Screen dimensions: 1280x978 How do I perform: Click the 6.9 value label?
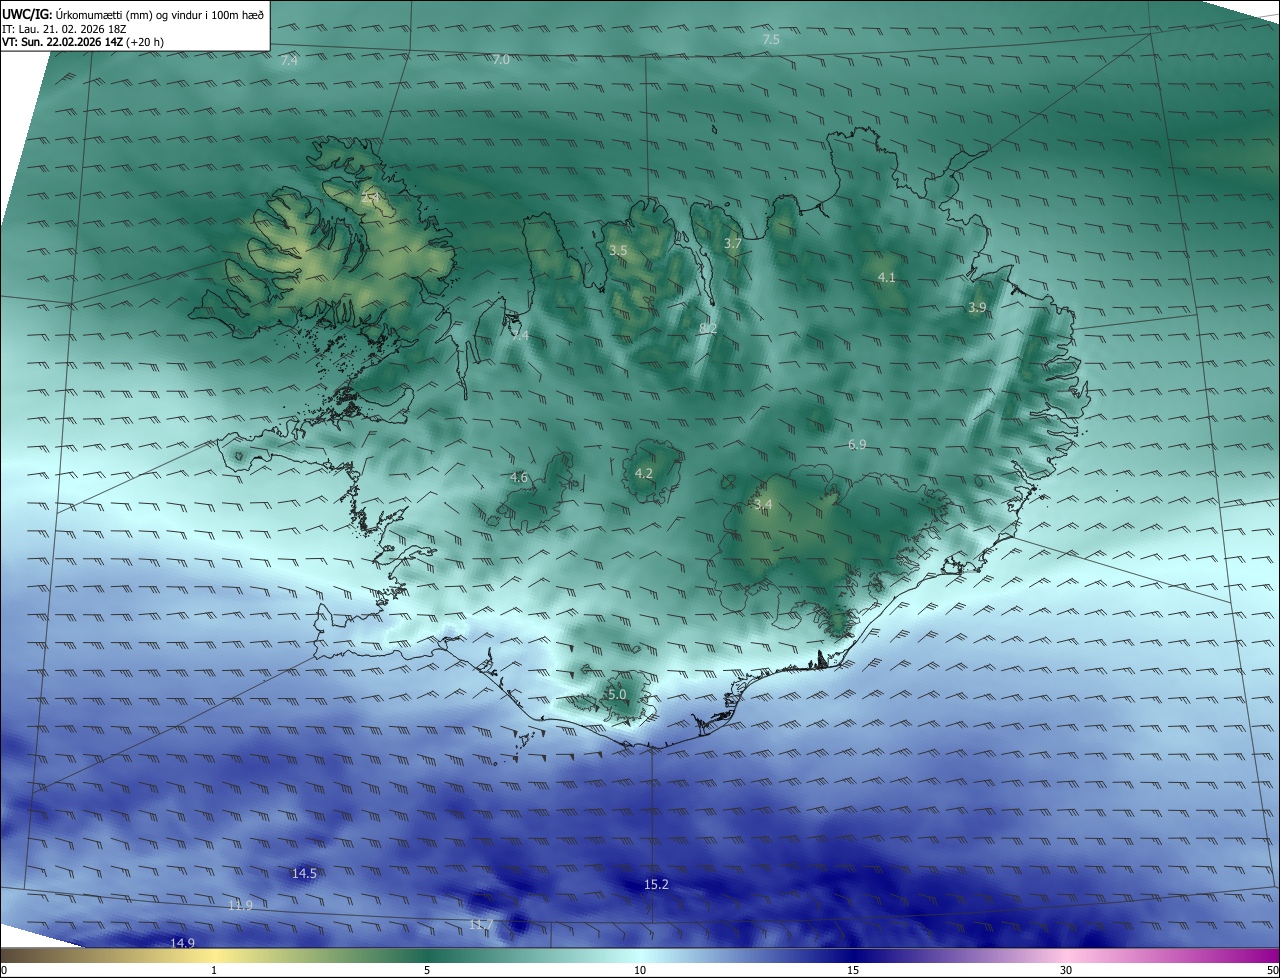[x=857, y=444]
